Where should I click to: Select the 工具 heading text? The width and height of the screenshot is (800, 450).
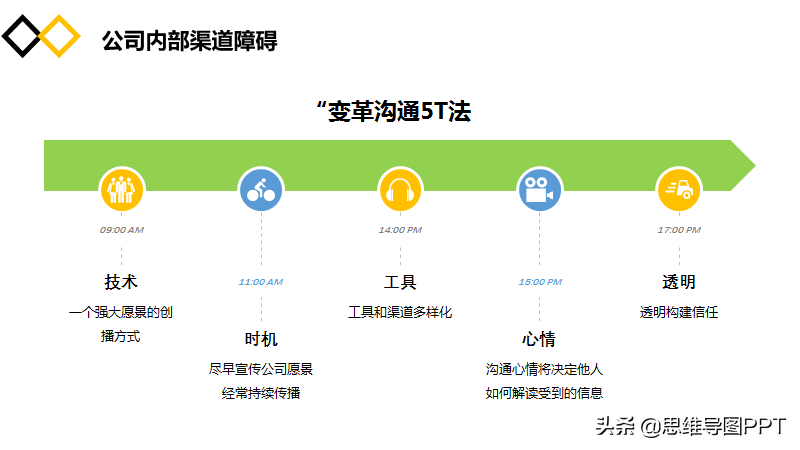(401, 282)
